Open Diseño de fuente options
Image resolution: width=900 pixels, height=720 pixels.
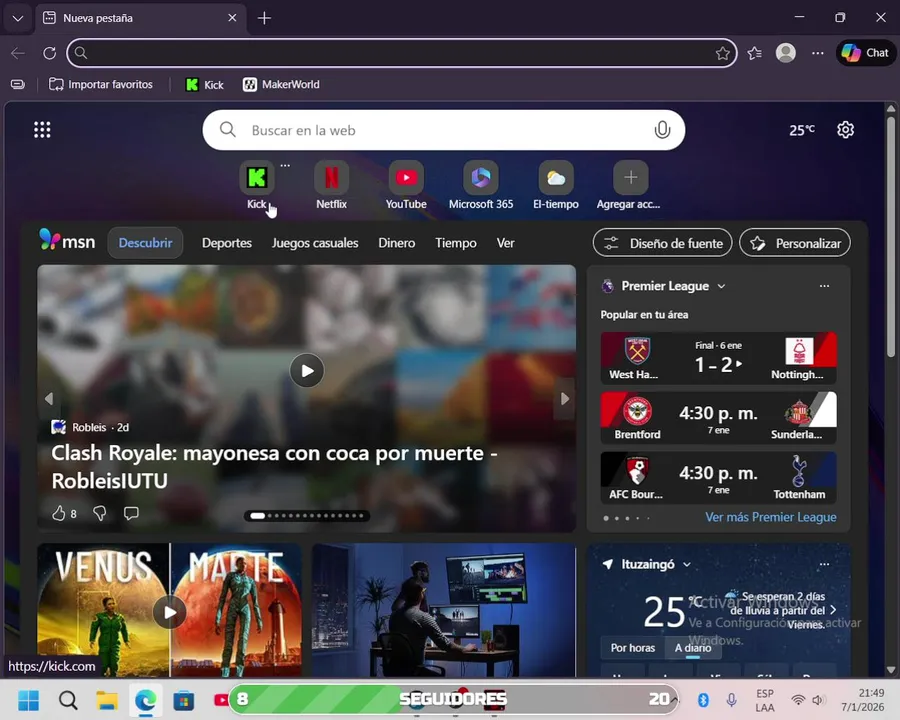pos(662,243)
